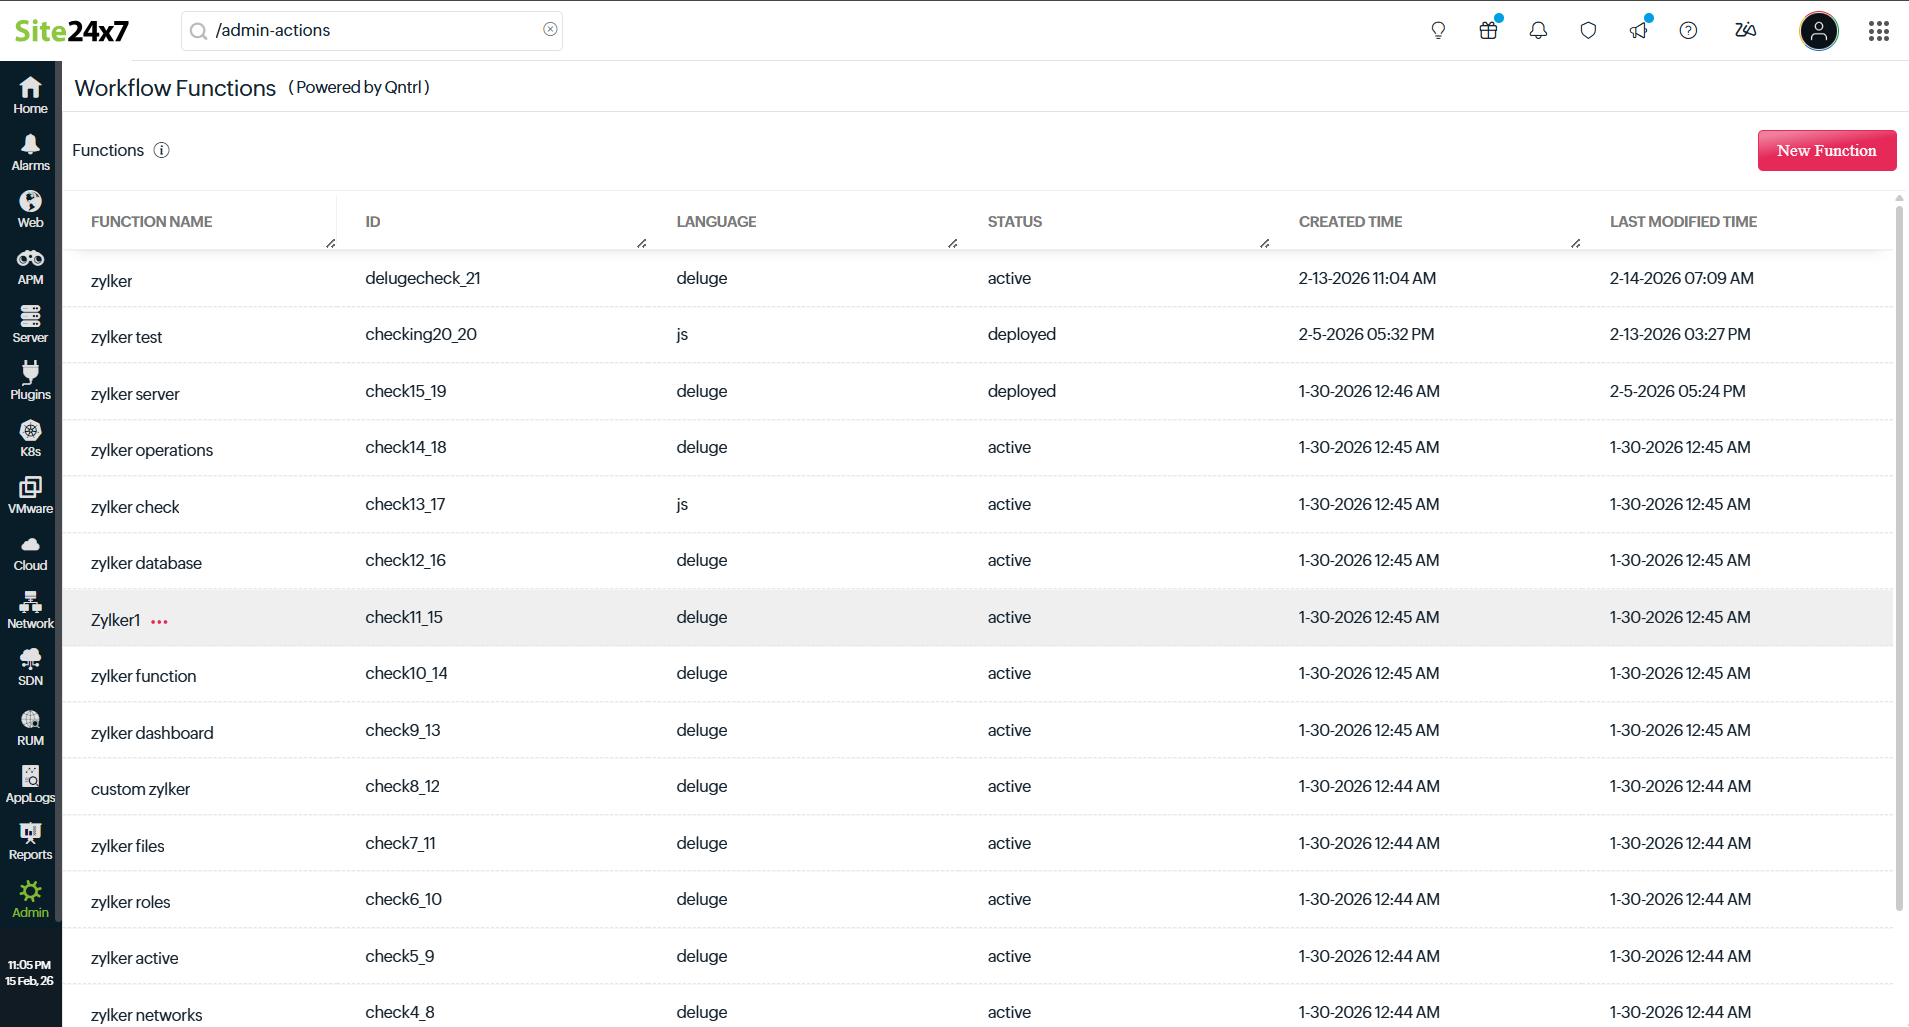Open the three-dot menu for Zylker1
1909x1027 pixels.
click(159, 621)
